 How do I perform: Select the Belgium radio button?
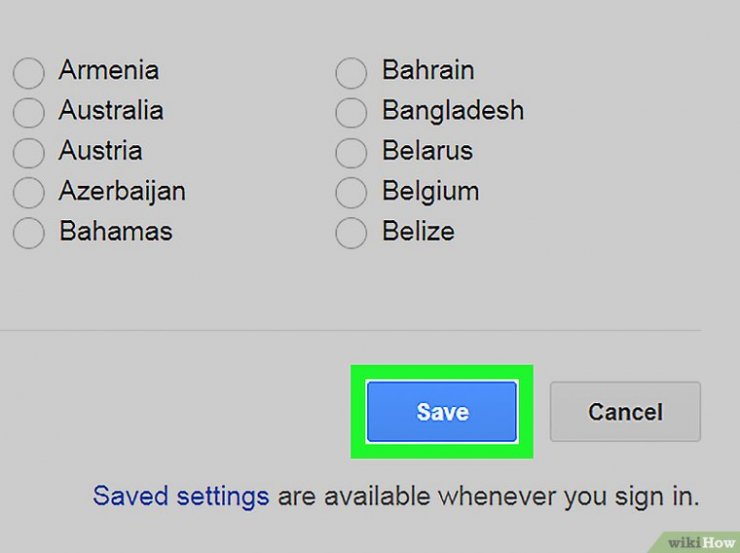[x=351, y=193]
